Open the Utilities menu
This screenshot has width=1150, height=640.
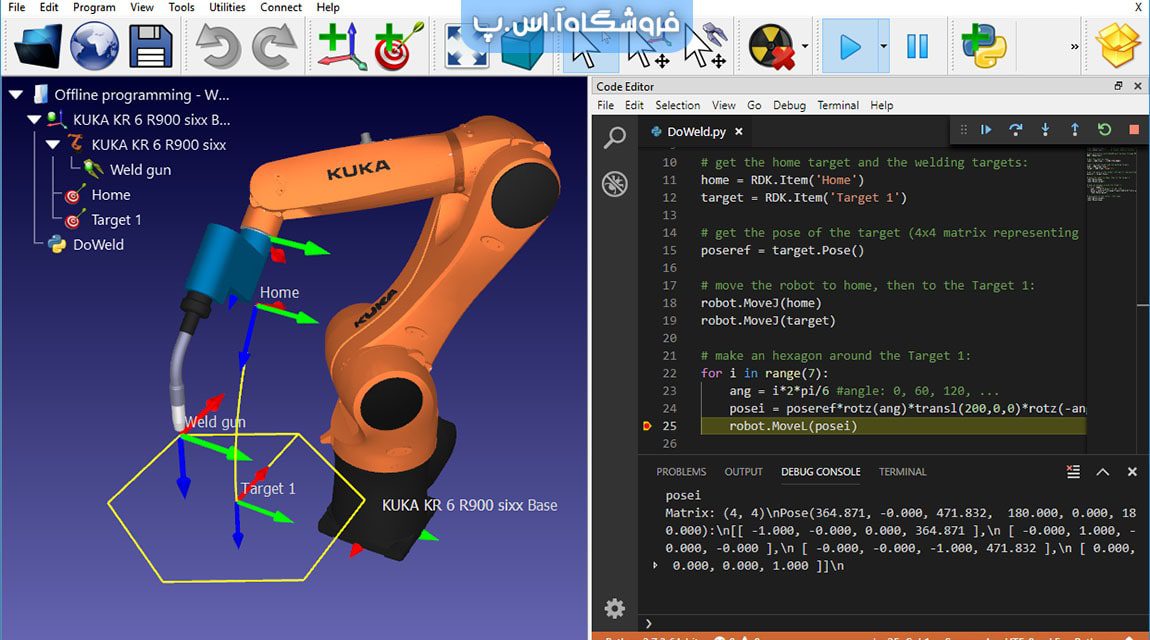227,7
